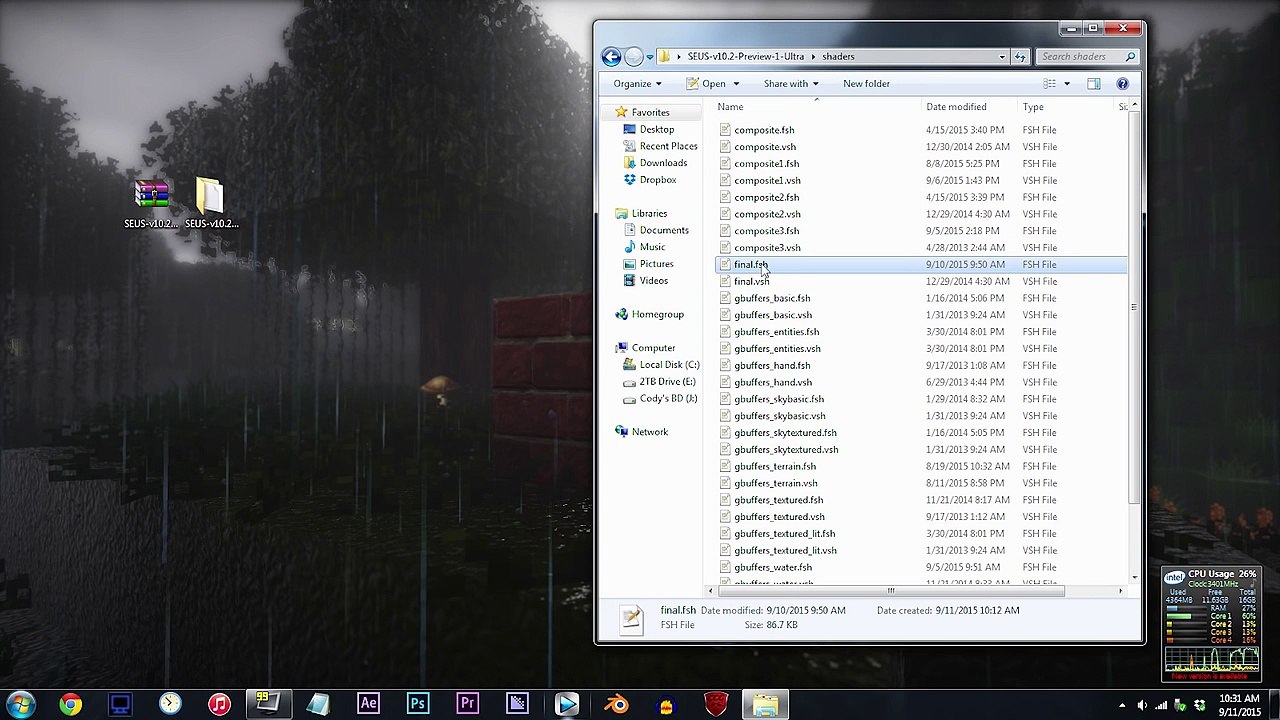The width and height of the screenshot is (1280, 720).
Task: Create a New folder
Action: (x=866, y=84)
